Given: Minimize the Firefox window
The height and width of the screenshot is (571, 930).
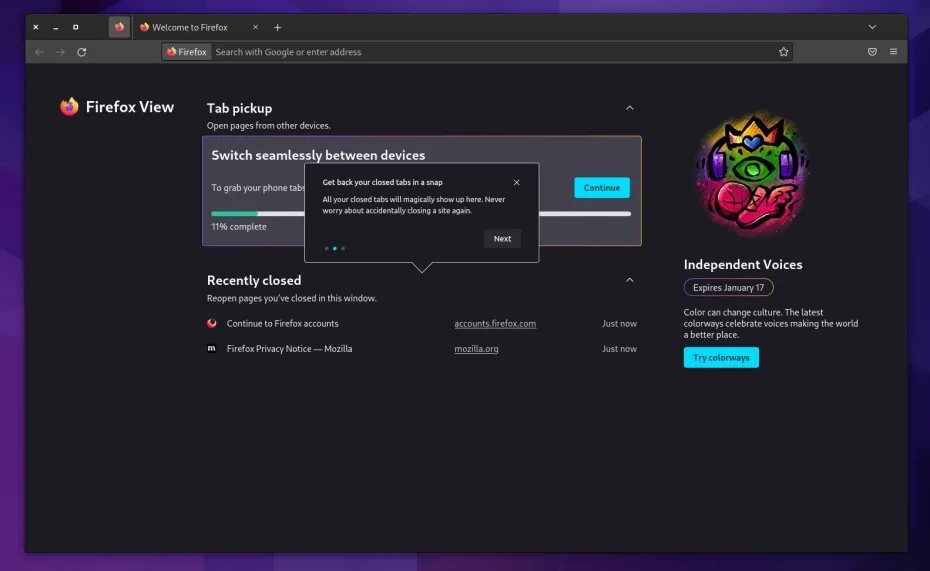Looking at the screenshot, I should click(x=56, y=27).
